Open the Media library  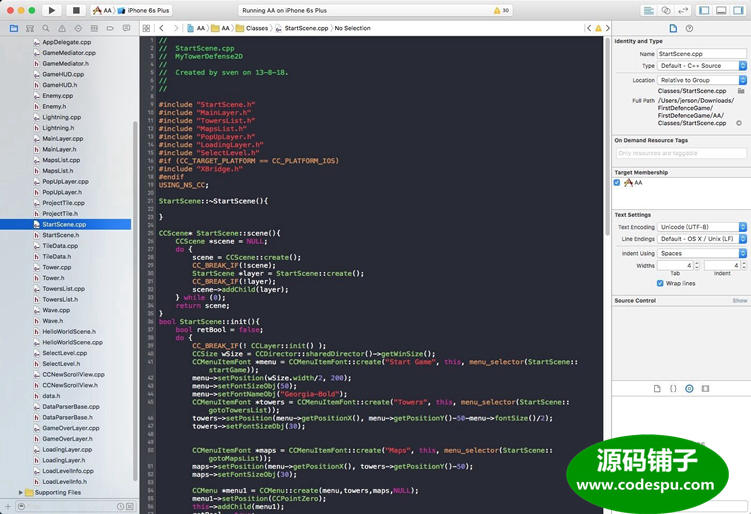(x=705, y=388)
